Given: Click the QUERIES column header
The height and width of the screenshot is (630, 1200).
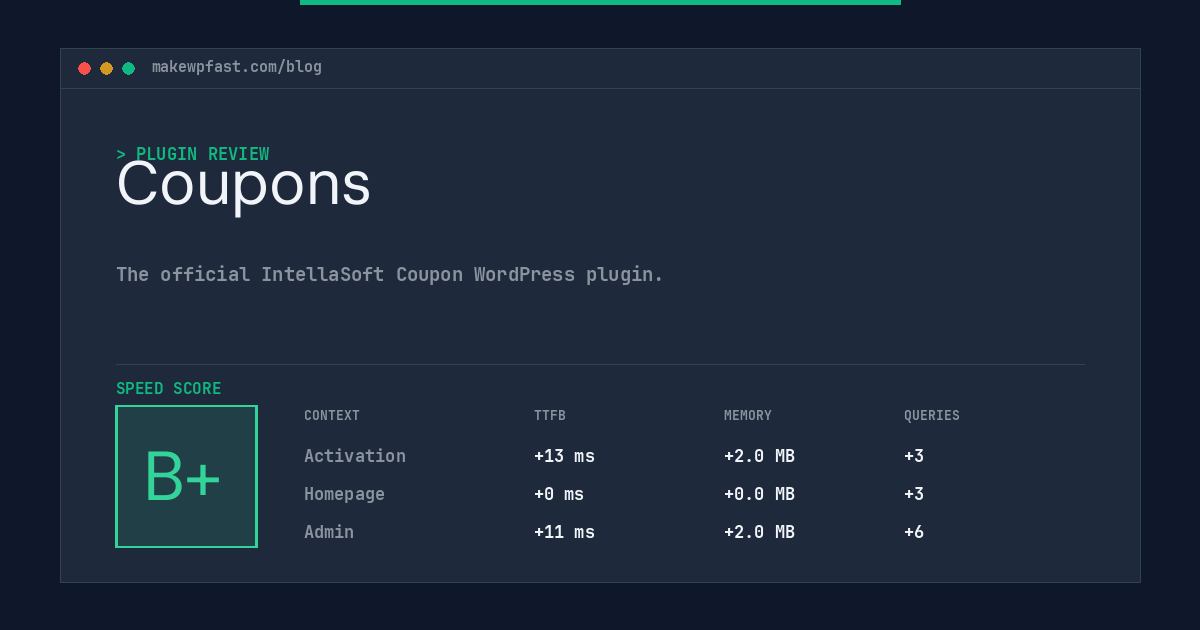Looking at the screenshot, I should point(932,416).
